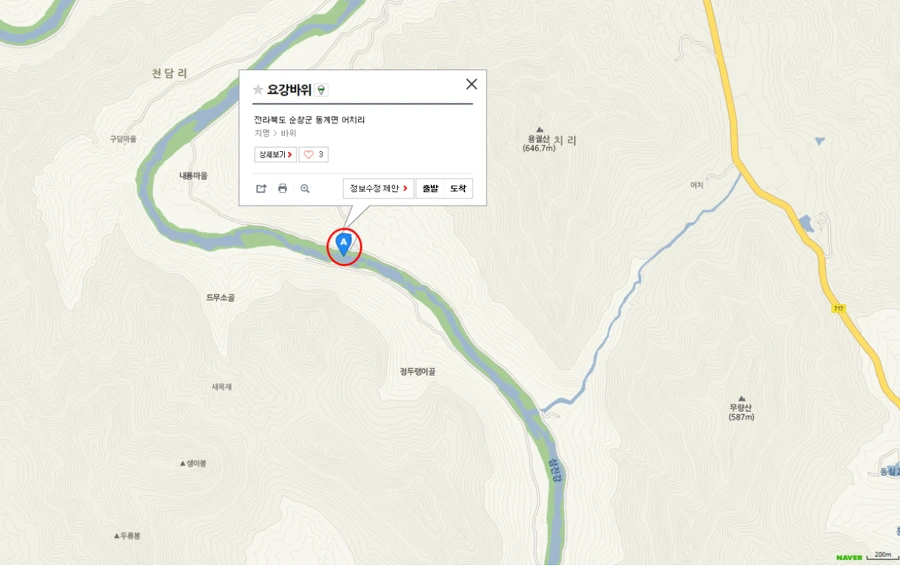Like the place with the heart button
The image size is (900, 566).
313,154
